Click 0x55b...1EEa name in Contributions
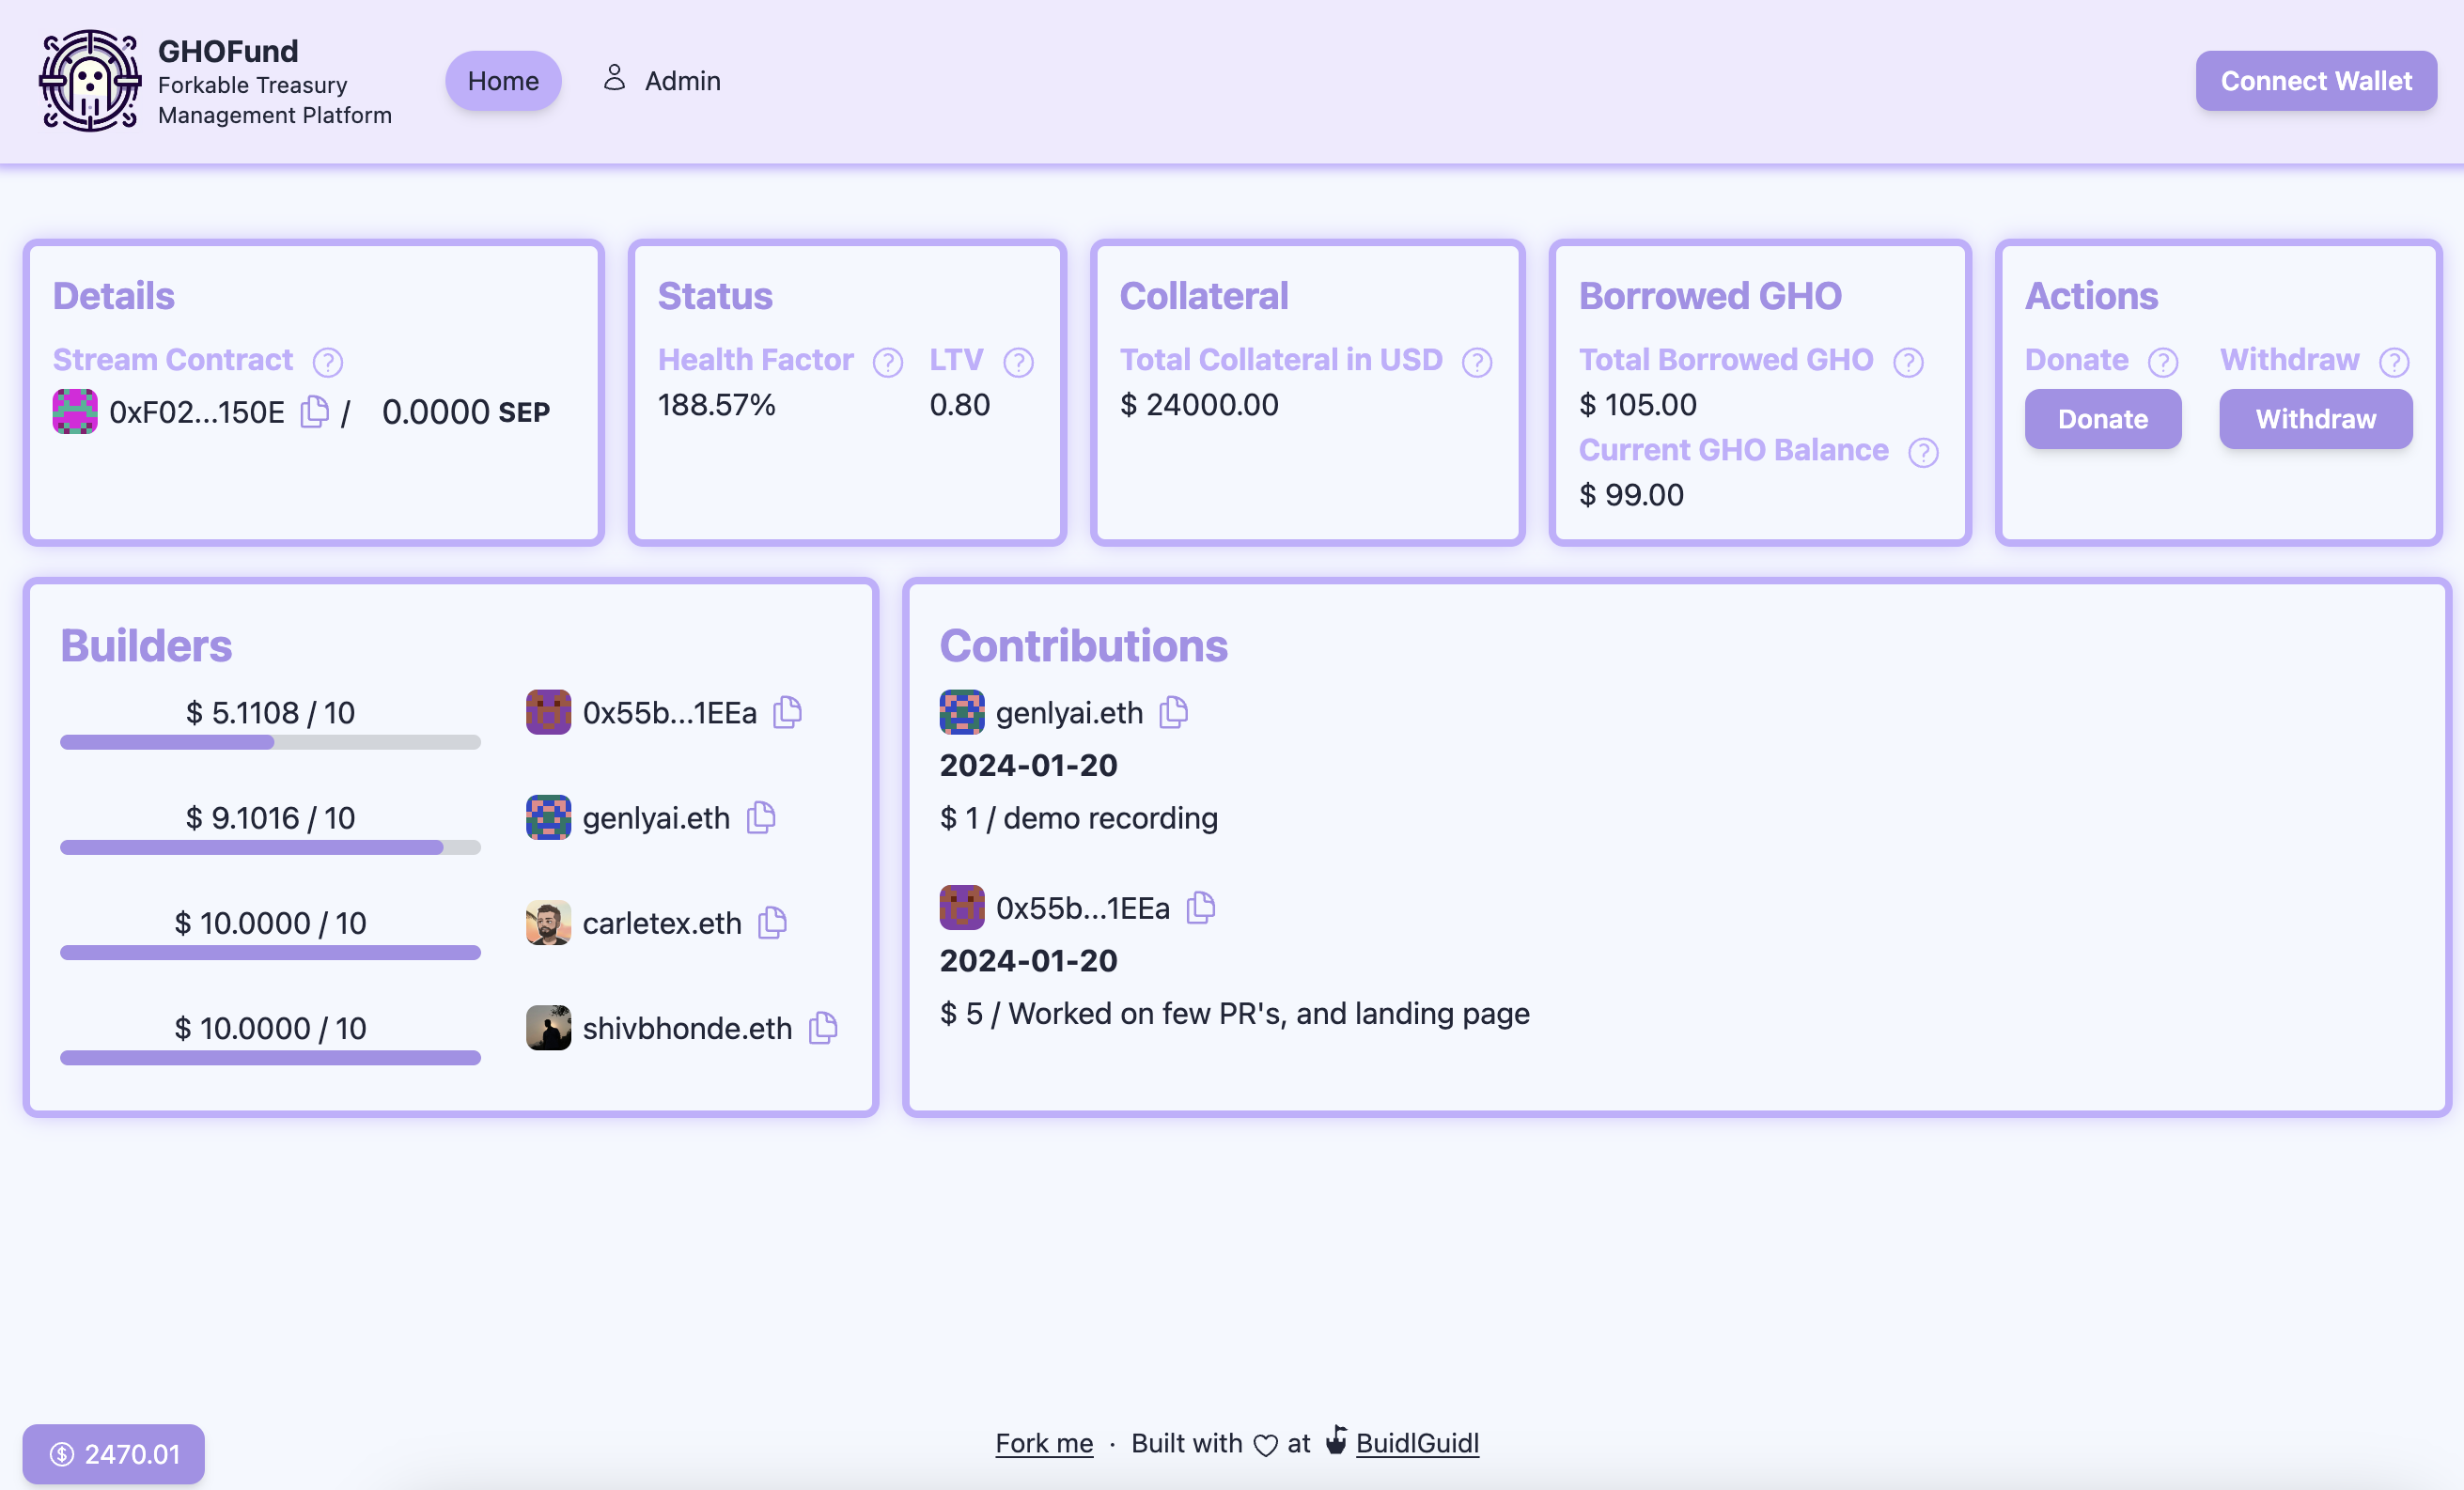Viewport: 2464px width, 1490px height. pos(1083,908)
